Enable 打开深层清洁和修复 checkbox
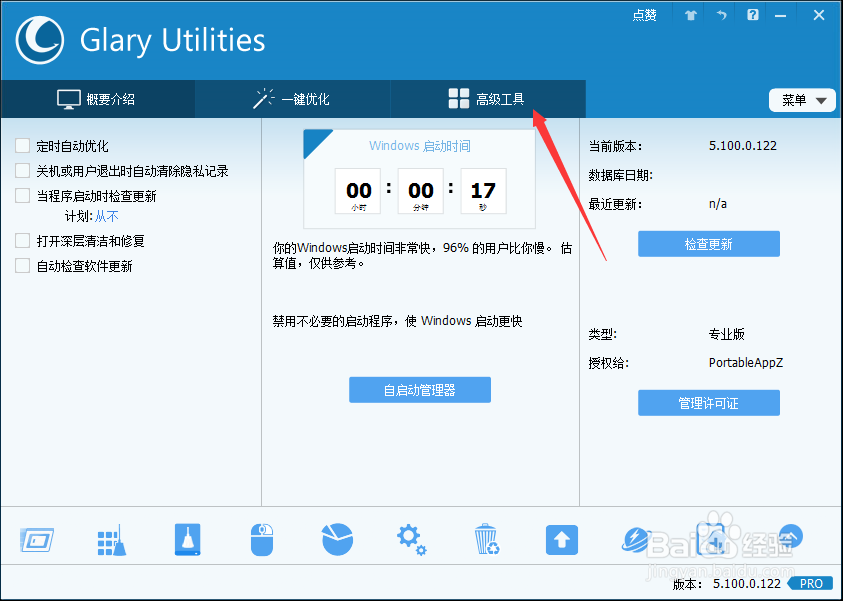Viewport: 843px width, 601px height. coord(21,241)
